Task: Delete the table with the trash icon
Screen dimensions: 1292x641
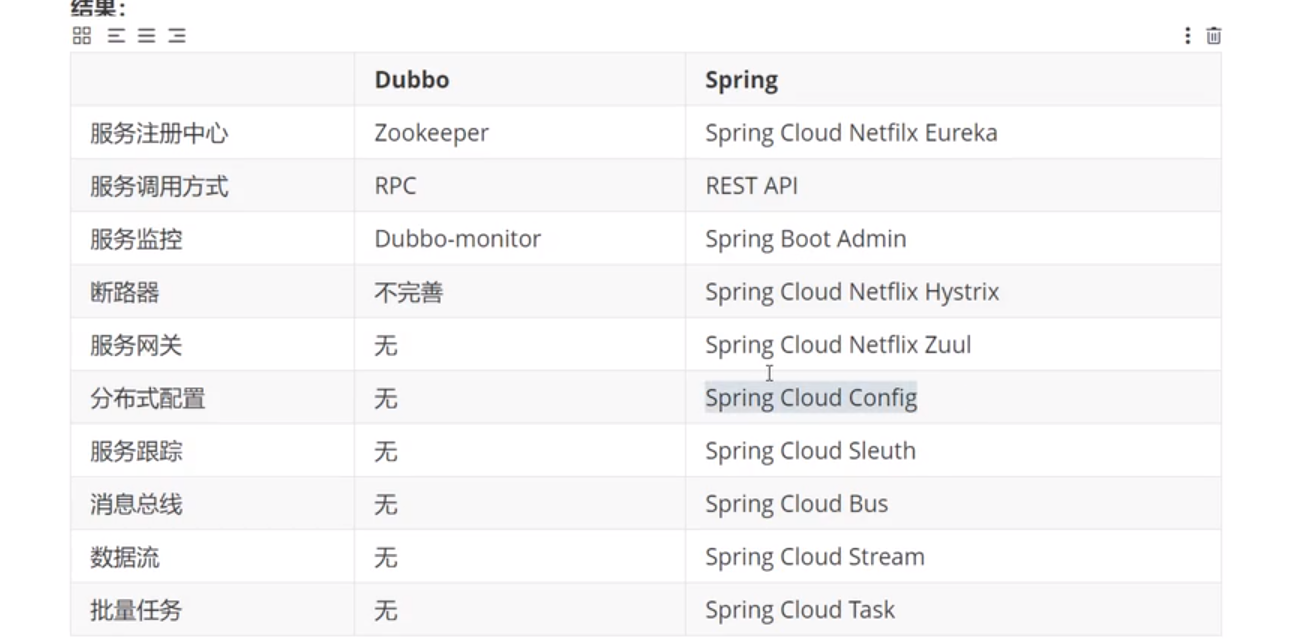Action: click(x=1214, y=36)
